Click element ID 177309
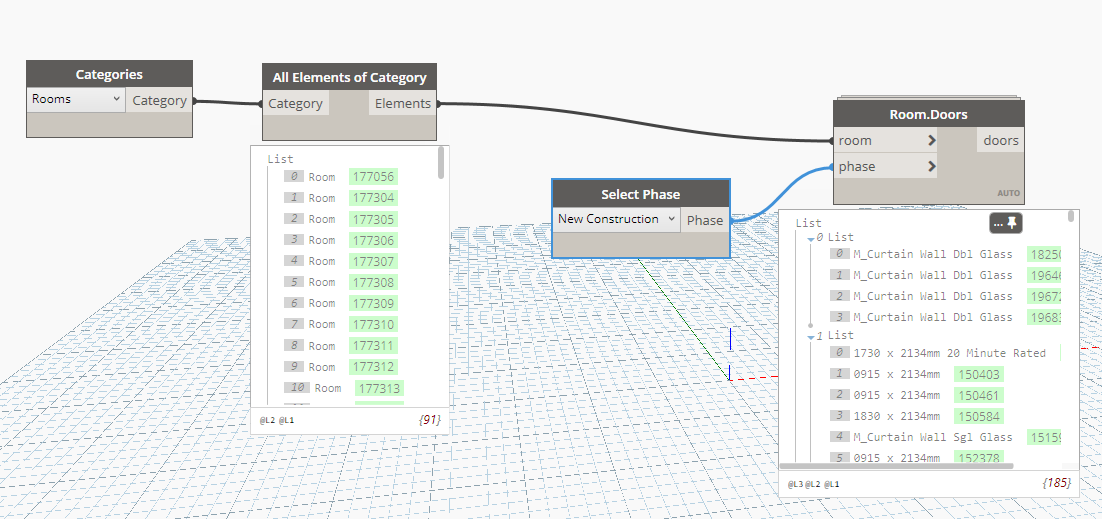This screenshot has width=1102, height=519. (373, 303)
